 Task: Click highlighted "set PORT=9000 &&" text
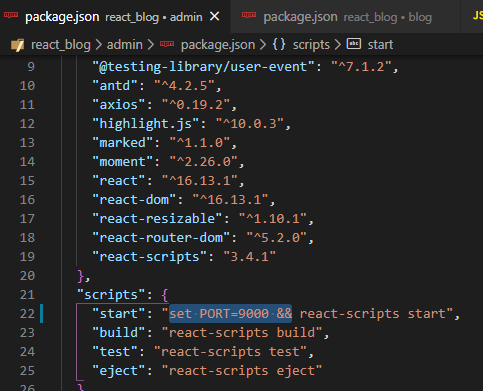pos(230,314)
